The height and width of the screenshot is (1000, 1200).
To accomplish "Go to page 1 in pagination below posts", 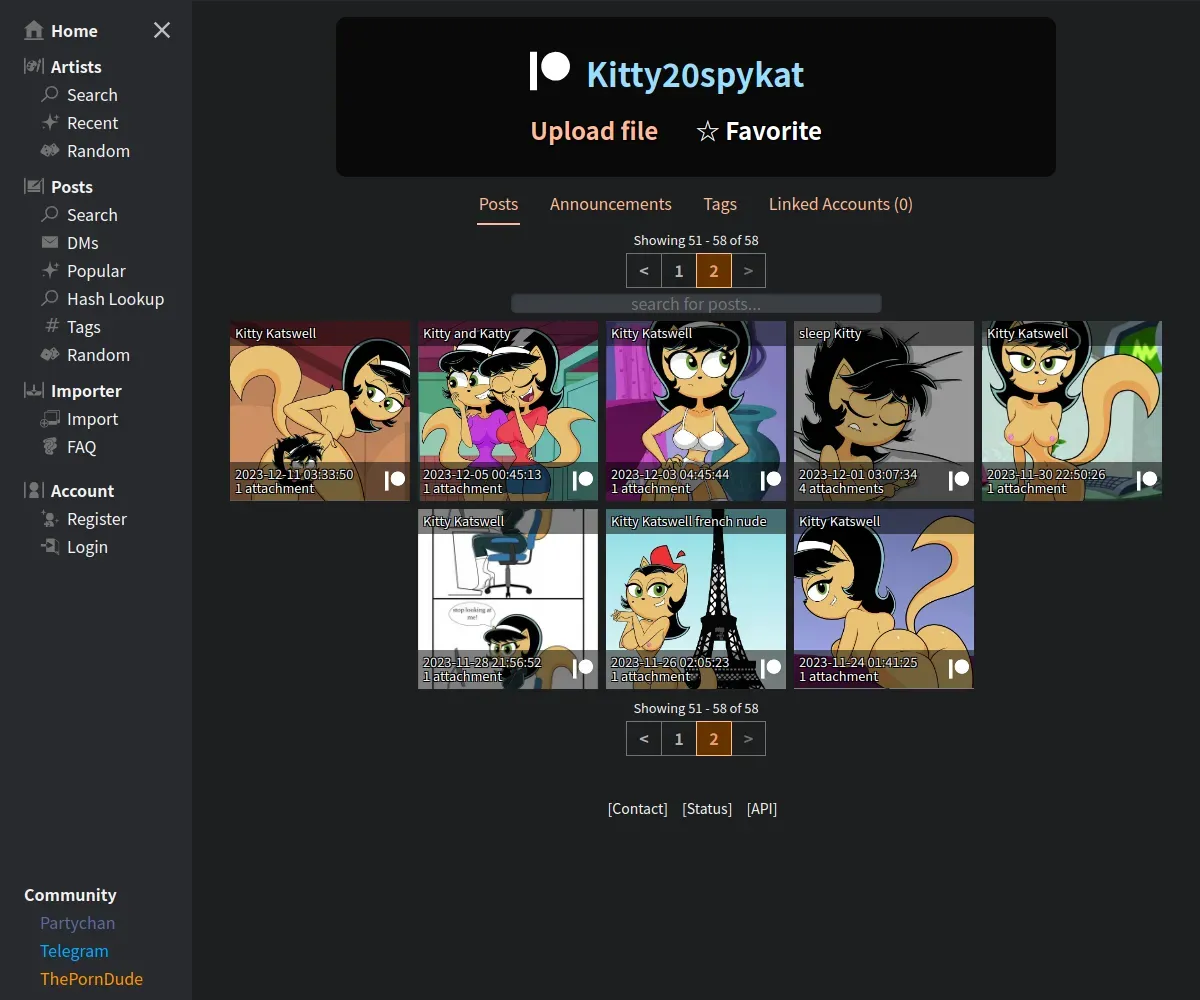I will click(679, 739).
